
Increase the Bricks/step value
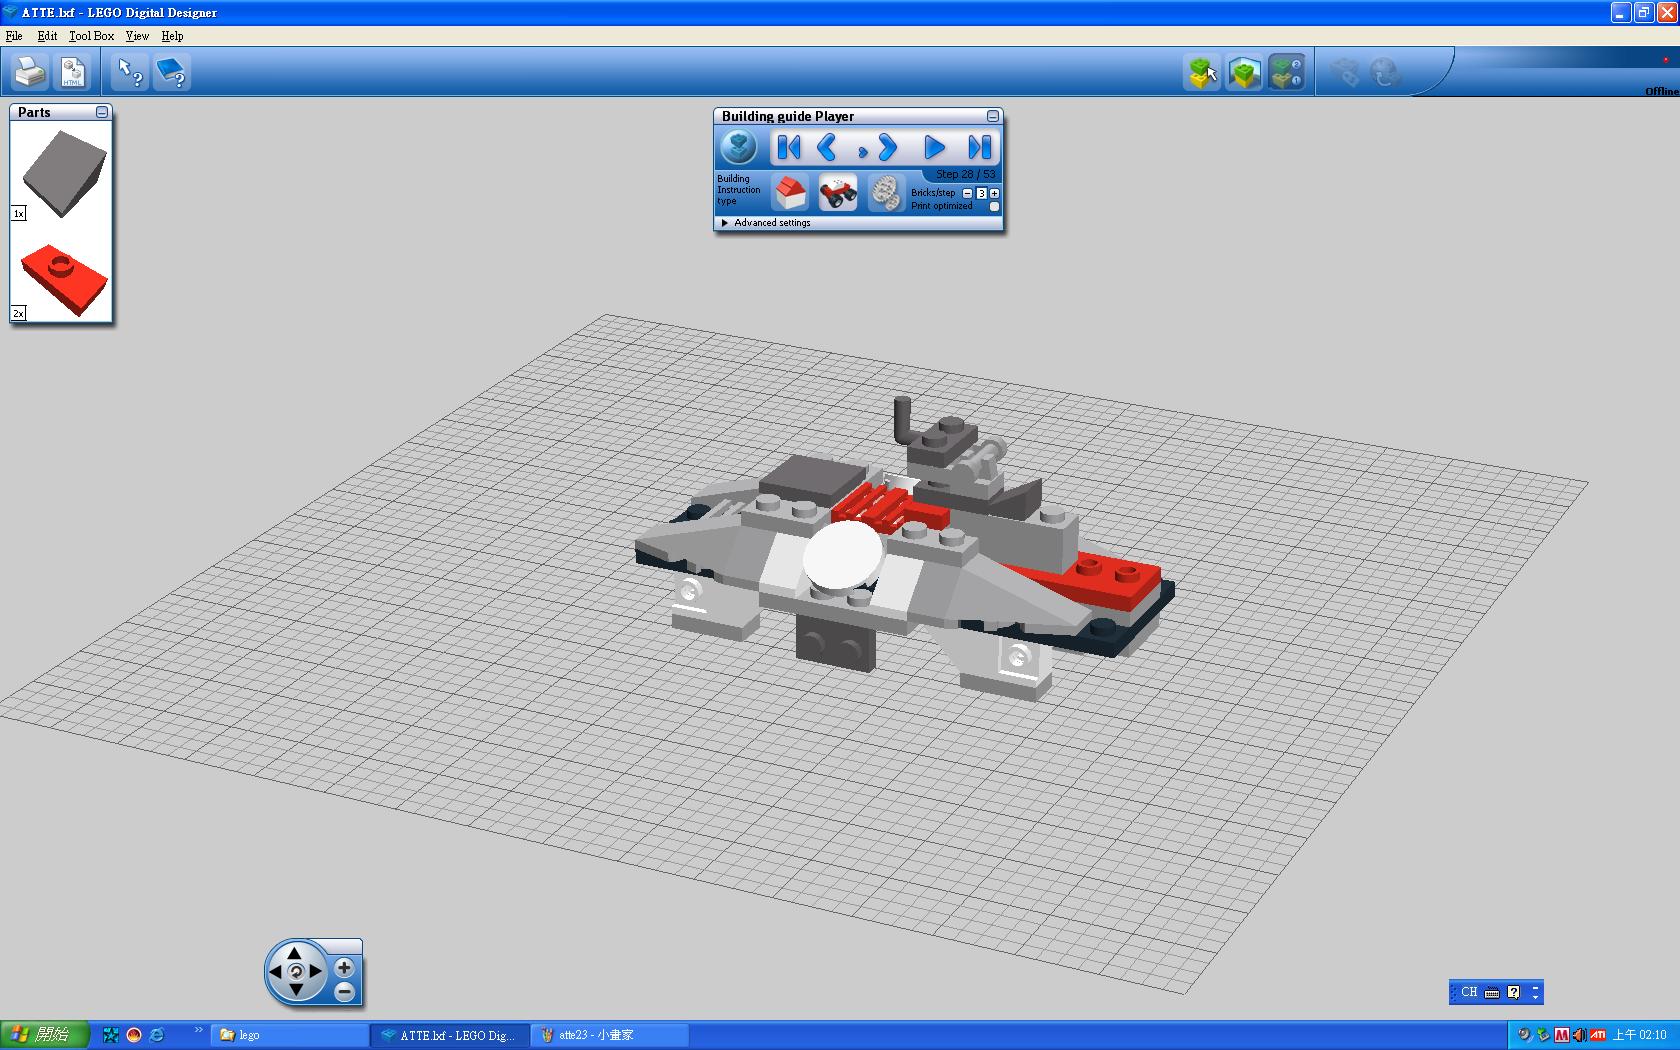(994, 193)
